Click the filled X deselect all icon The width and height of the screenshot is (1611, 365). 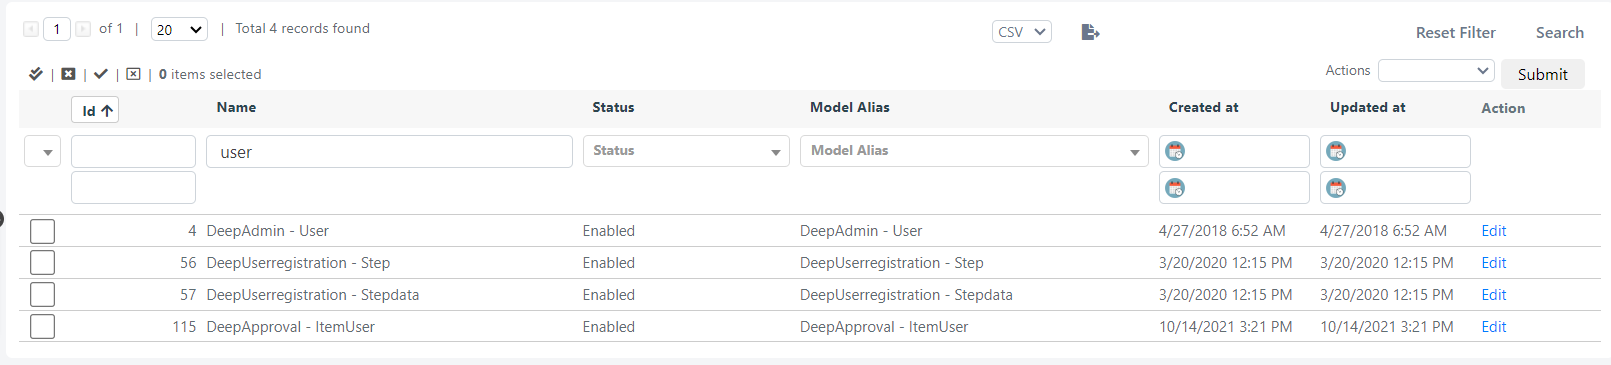tap(68, 74)
